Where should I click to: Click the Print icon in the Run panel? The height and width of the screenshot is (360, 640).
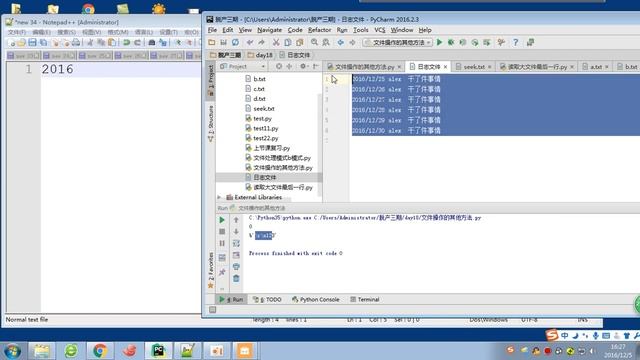point(236,267)
